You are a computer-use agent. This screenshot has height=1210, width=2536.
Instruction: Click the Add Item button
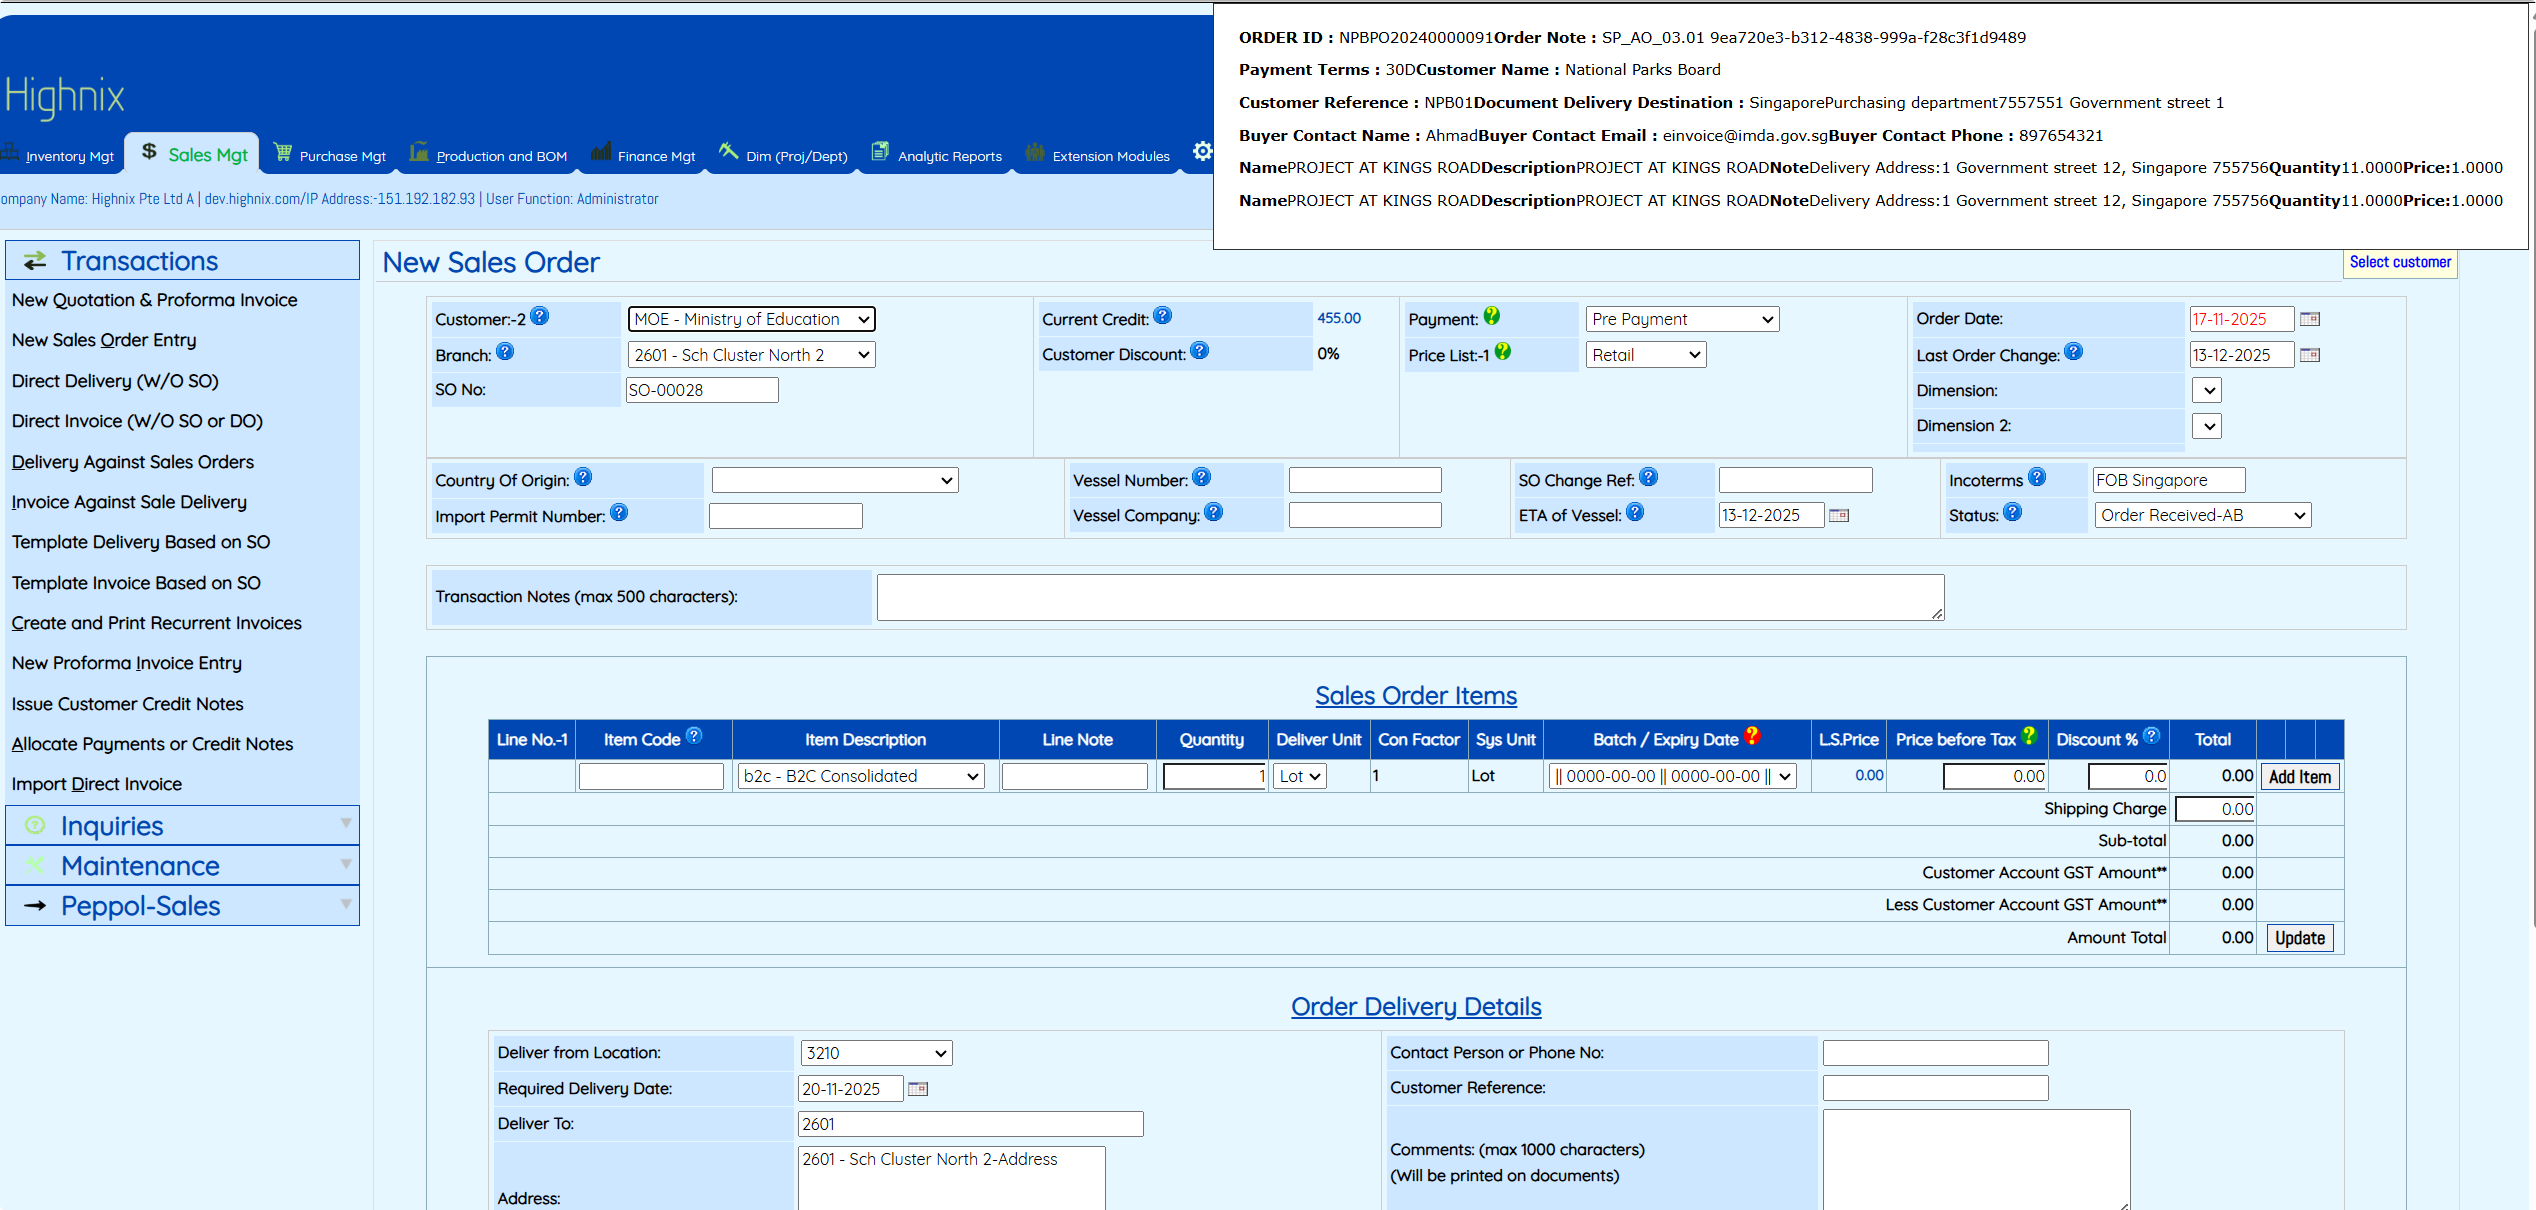pyautogui.click(x=2299, y=777)
